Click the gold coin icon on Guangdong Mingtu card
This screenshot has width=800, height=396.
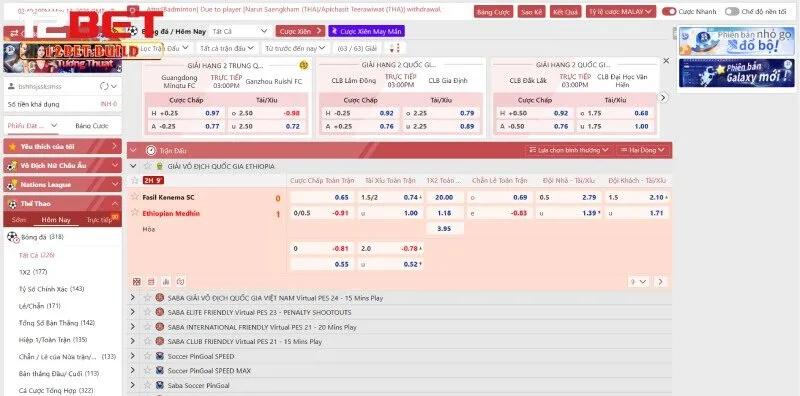click(x=304, y=65)
